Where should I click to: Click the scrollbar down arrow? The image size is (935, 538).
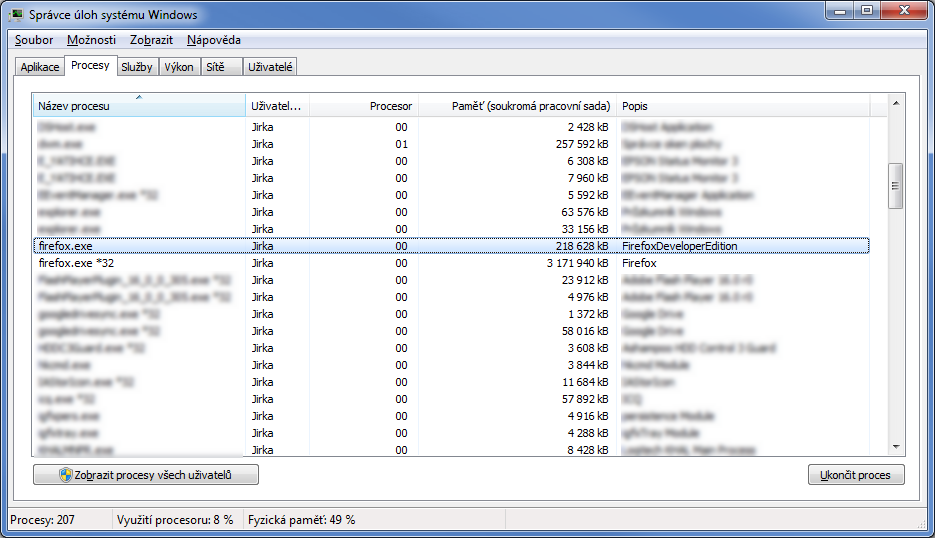[896, 448]
